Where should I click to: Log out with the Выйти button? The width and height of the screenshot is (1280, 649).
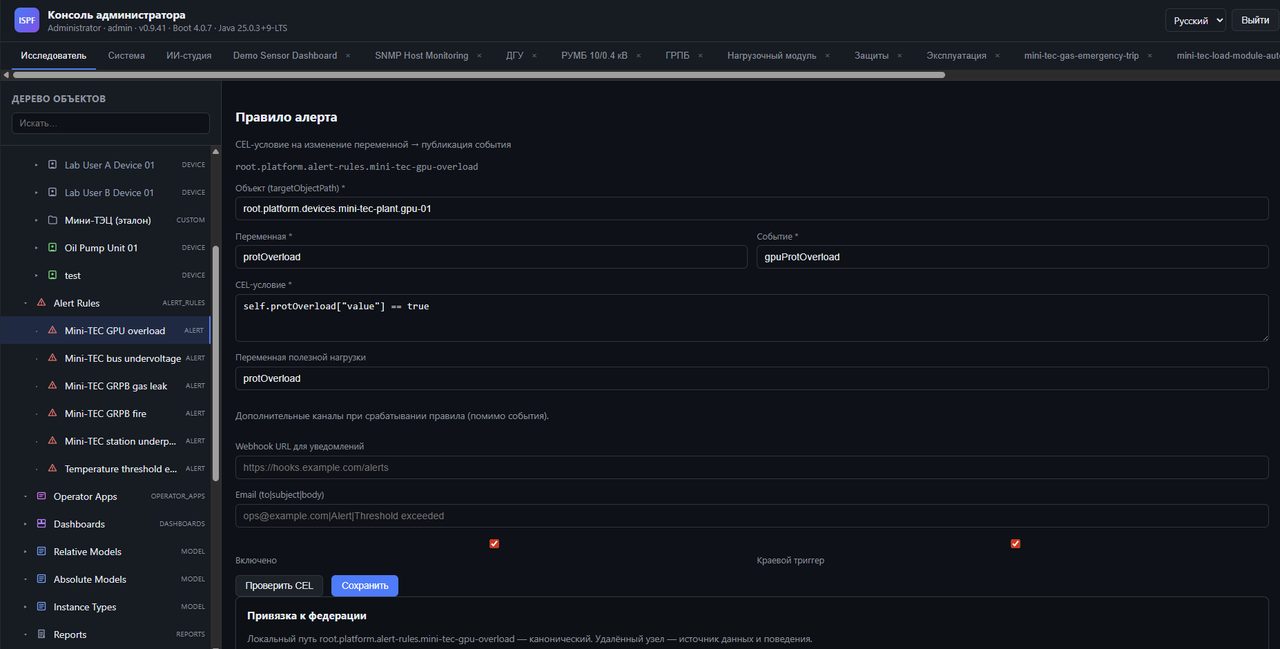tap(1255, 20)
